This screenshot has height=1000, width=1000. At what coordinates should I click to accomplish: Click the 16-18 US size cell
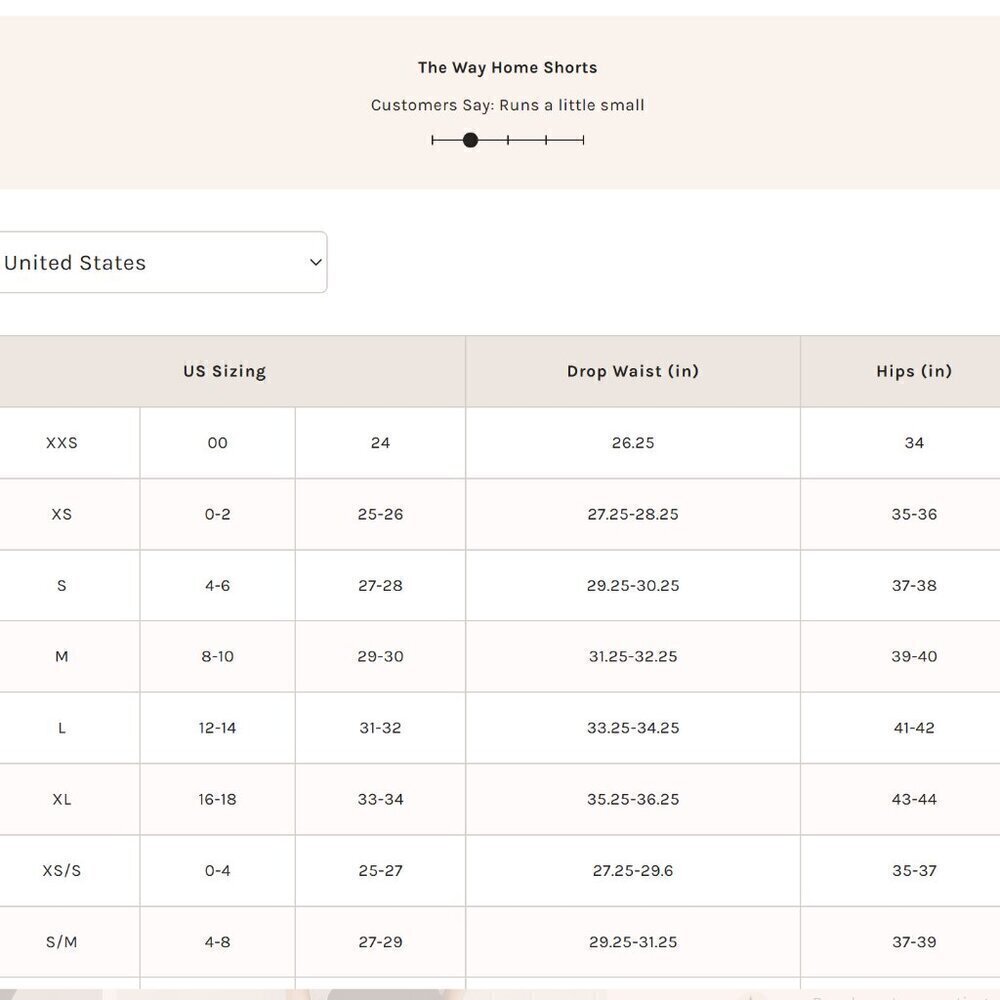click(217, 799)
